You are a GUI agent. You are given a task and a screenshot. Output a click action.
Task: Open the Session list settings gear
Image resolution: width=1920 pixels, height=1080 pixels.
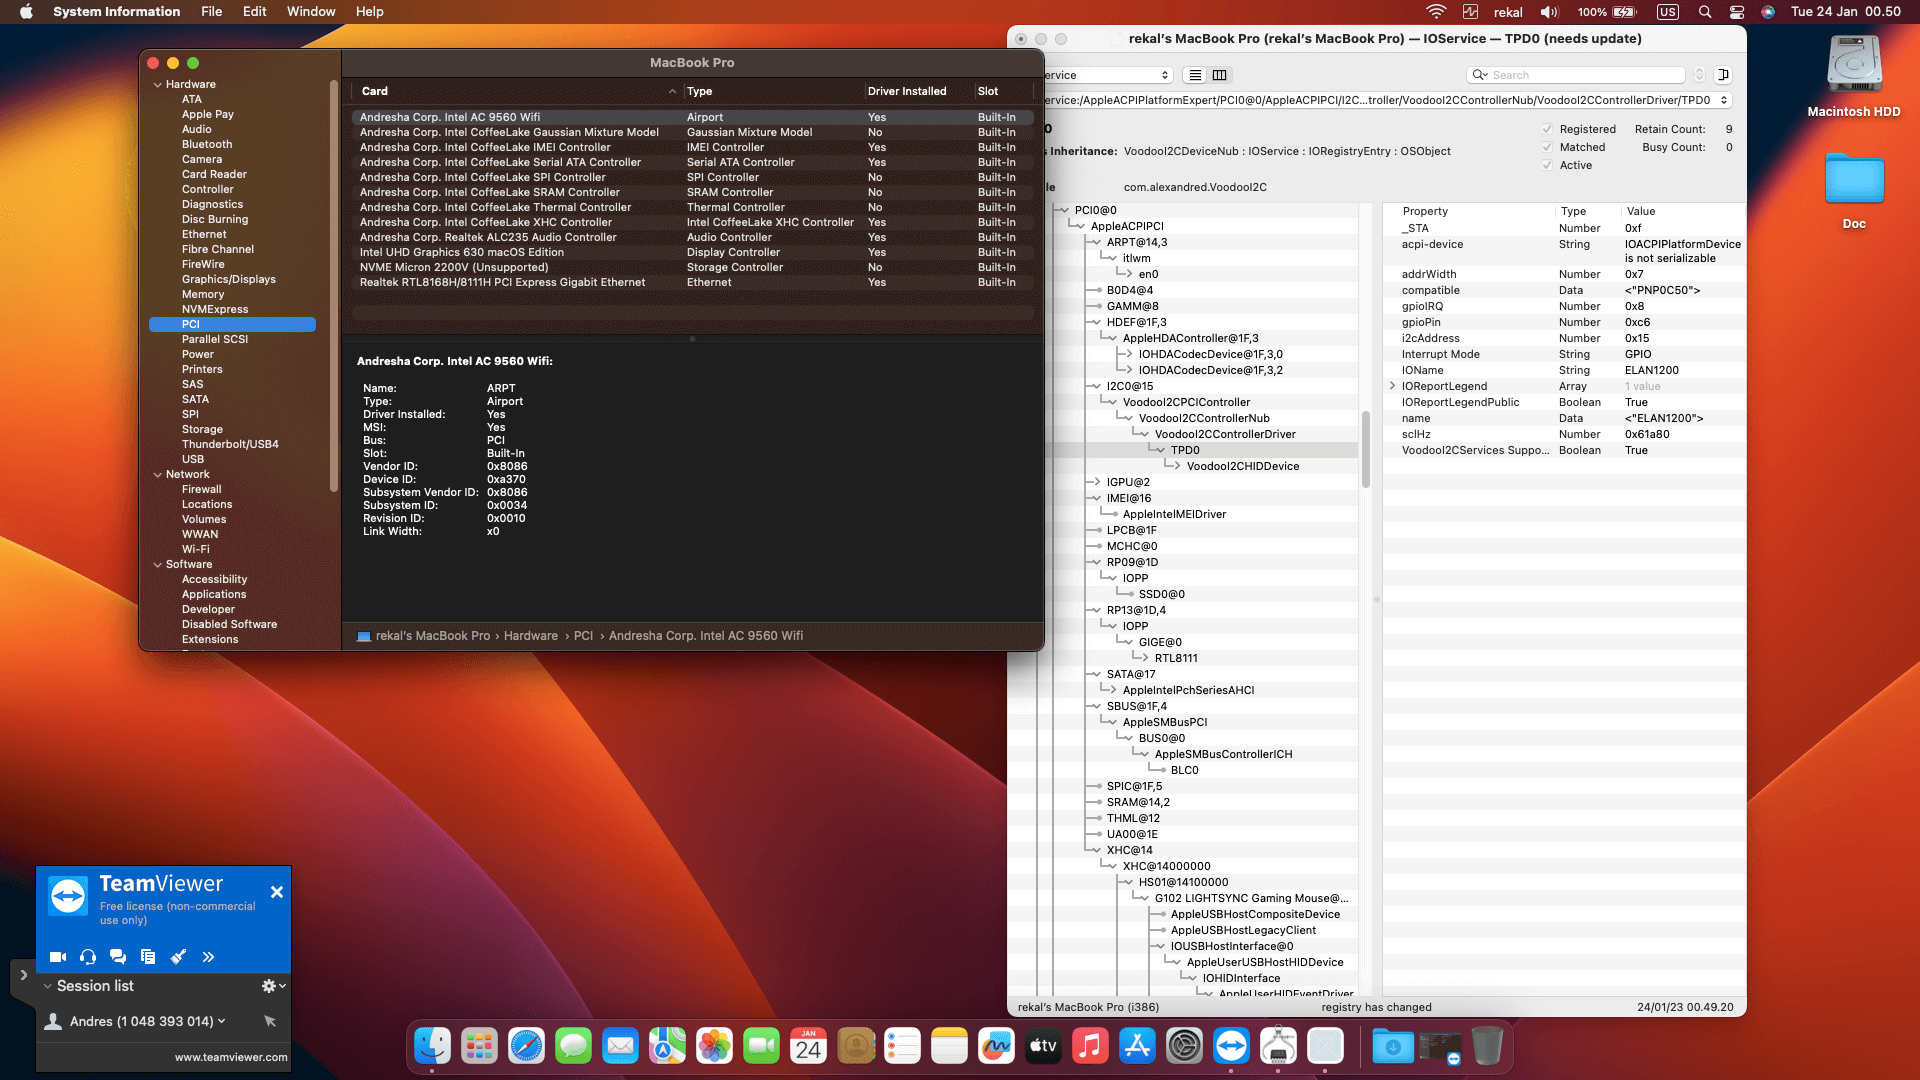(266, 985)
